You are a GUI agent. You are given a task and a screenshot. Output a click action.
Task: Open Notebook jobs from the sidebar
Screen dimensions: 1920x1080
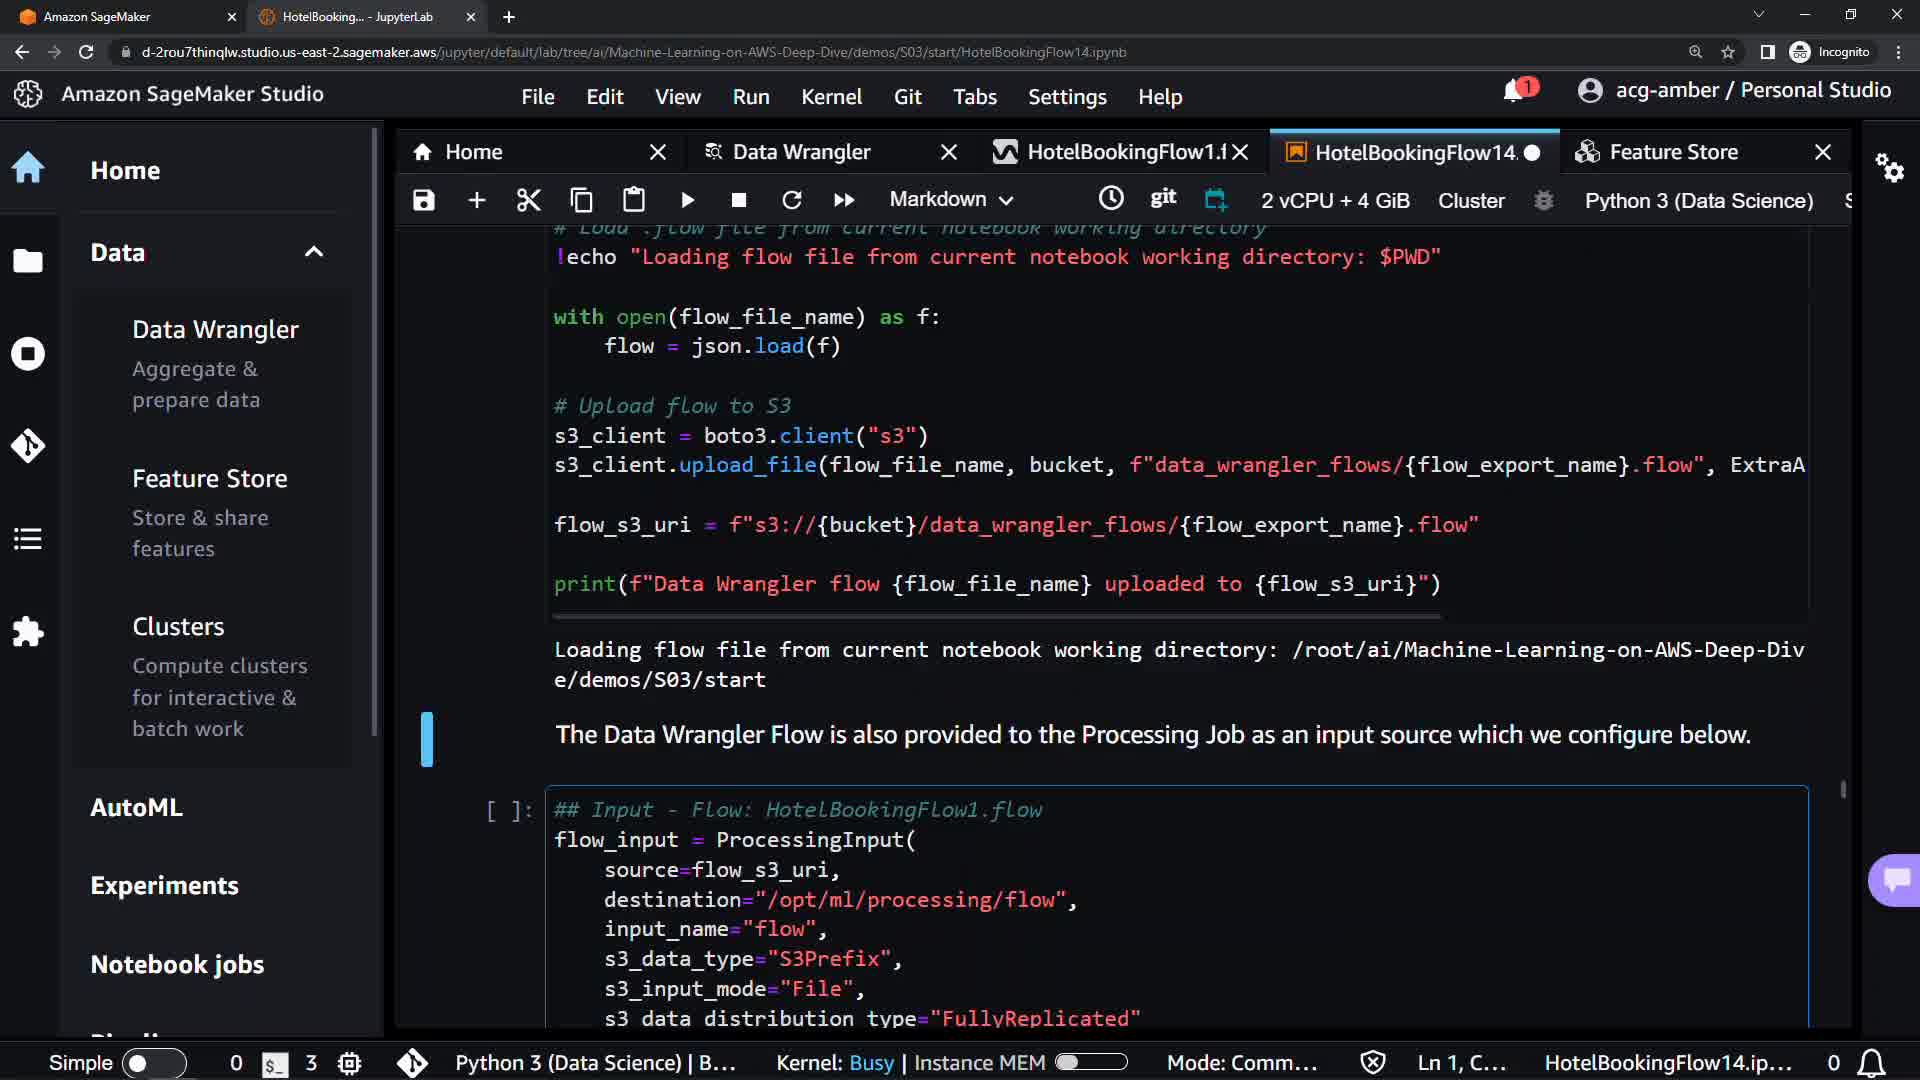pos(177,964)
